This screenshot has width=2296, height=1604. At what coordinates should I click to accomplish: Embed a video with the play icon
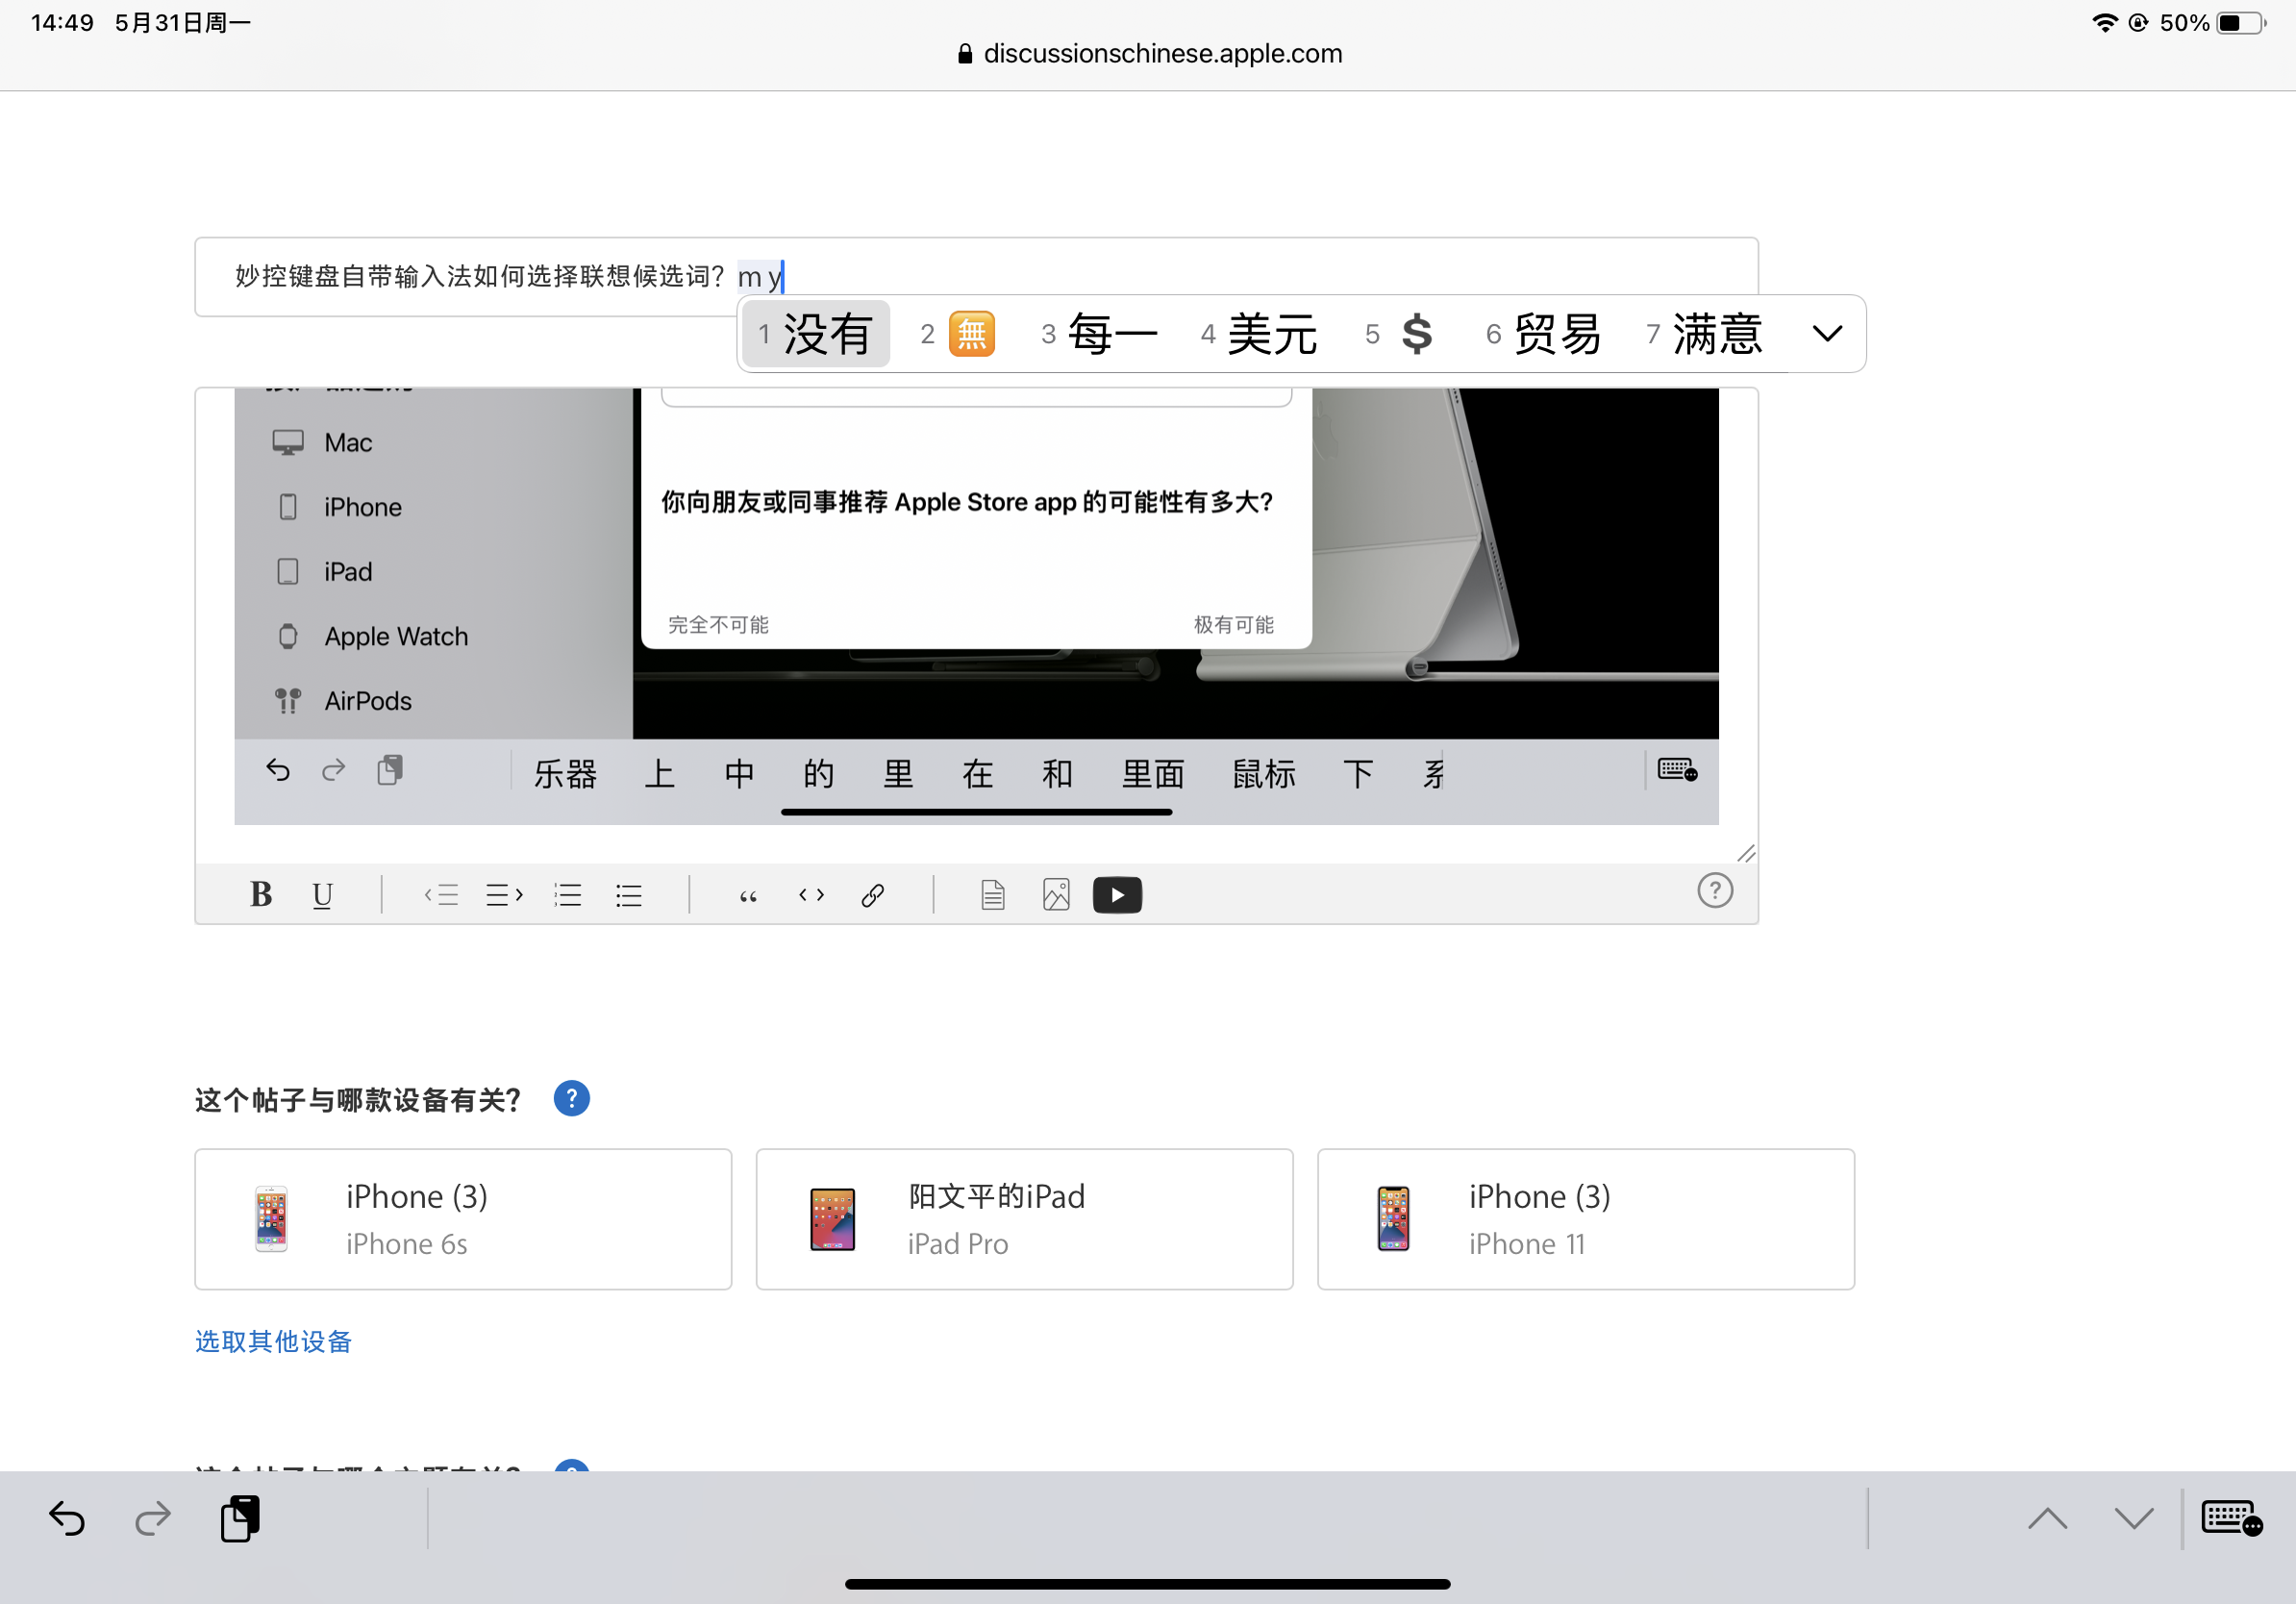1117,894
